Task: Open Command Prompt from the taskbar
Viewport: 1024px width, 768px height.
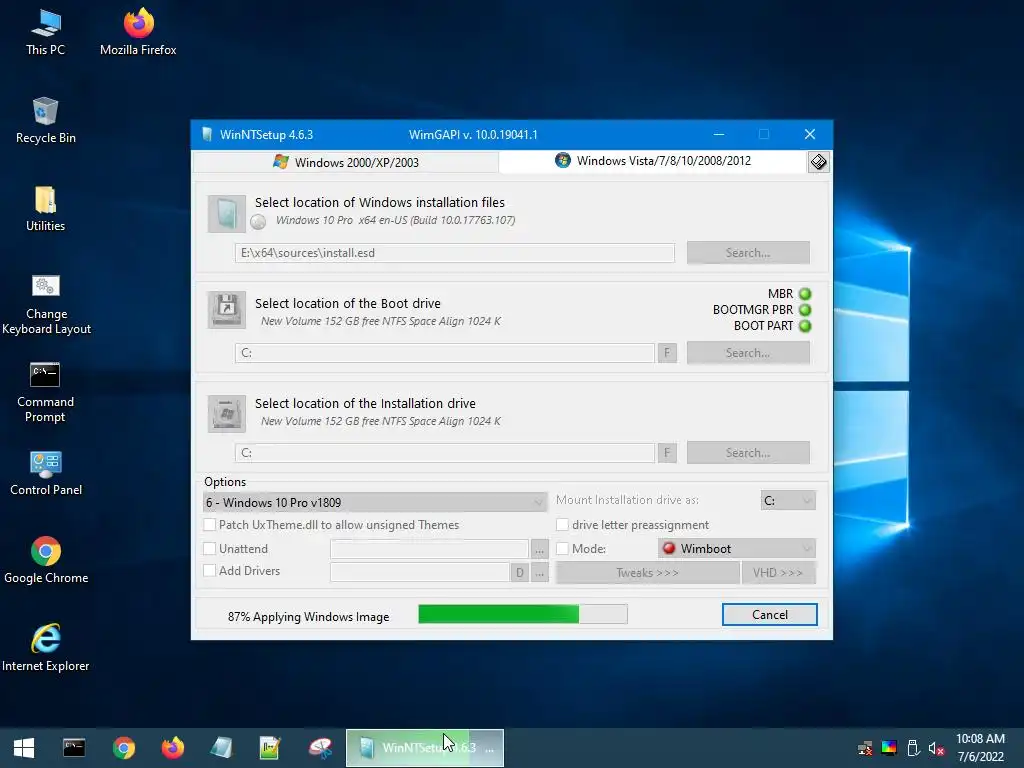Action: [74, 748]
